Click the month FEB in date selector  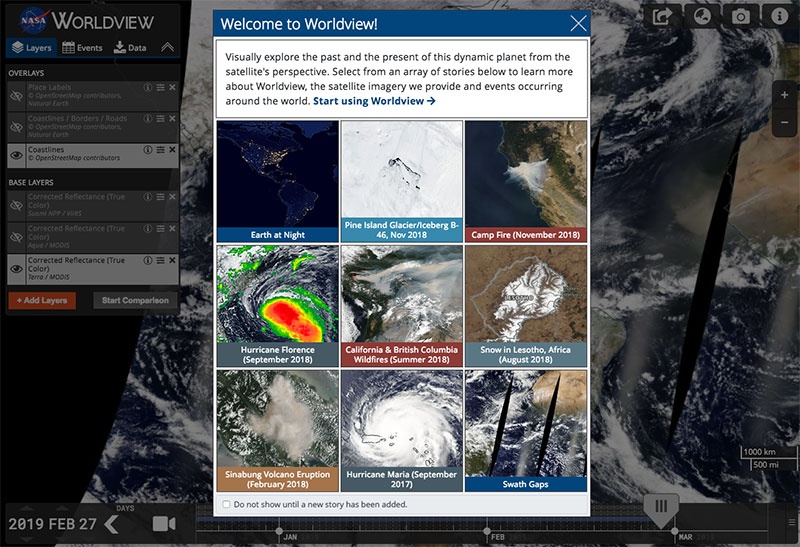[62, 524]
